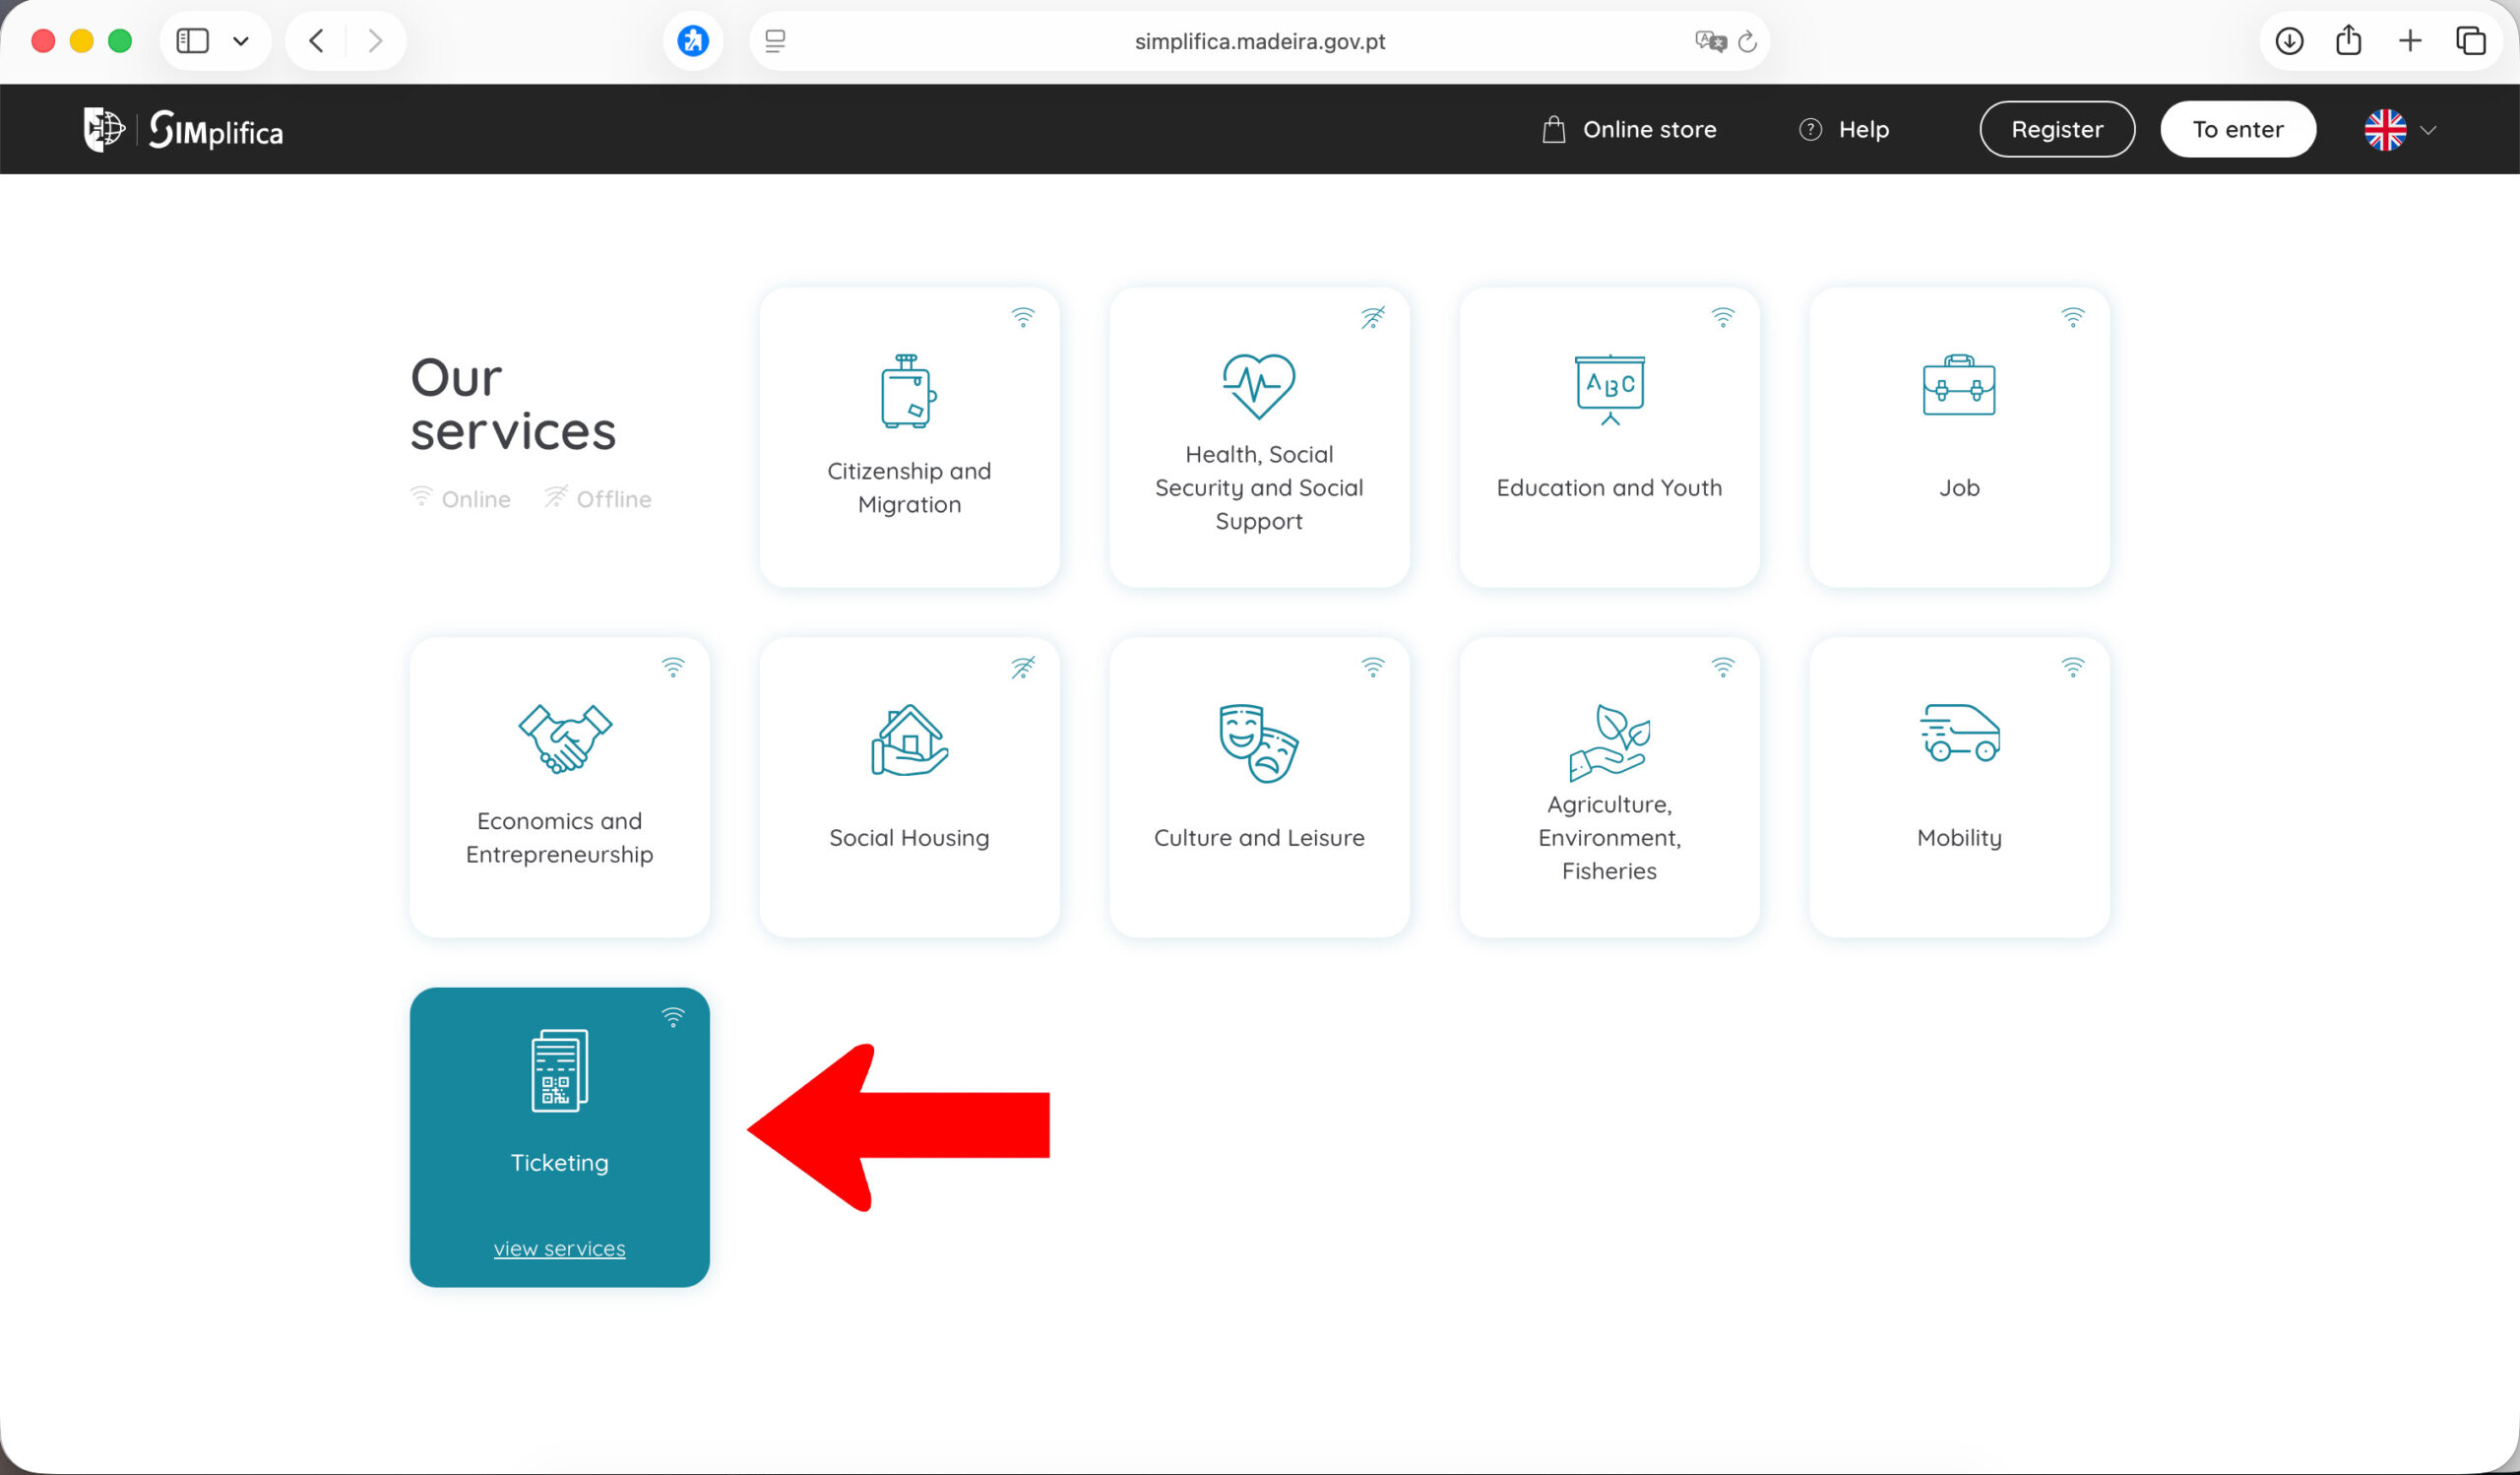Viewport: 2520px width, 1475px height.
Task: Click the Economics handshake icon
Action: click(x=564, y=738)
